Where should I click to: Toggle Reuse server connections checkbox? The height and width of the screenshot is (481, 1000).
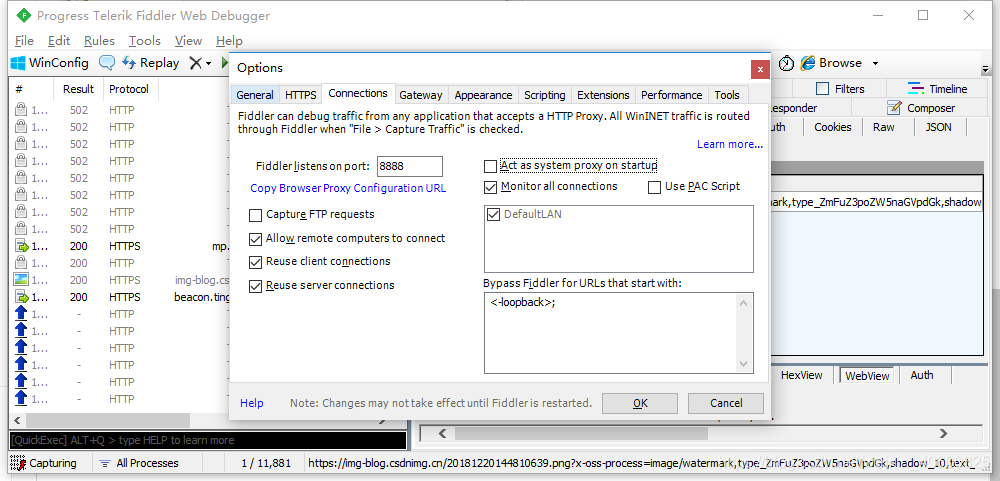[x=255, y=285]
